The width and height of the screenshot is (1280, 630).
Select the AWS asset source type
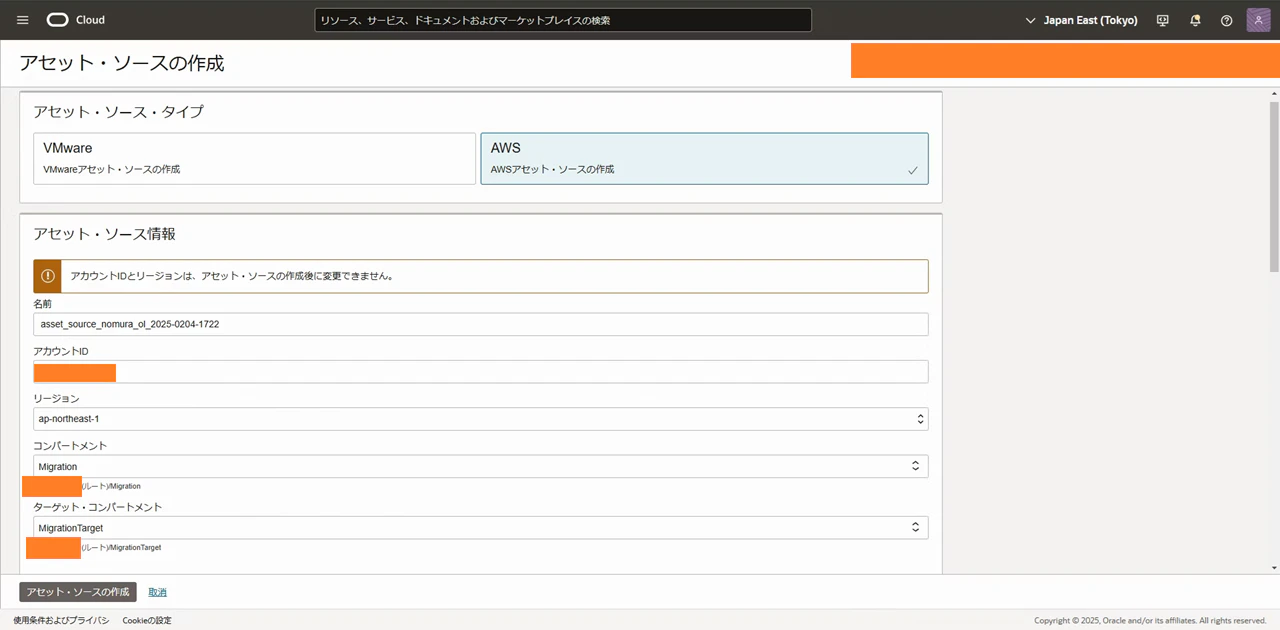pos(704,159)
